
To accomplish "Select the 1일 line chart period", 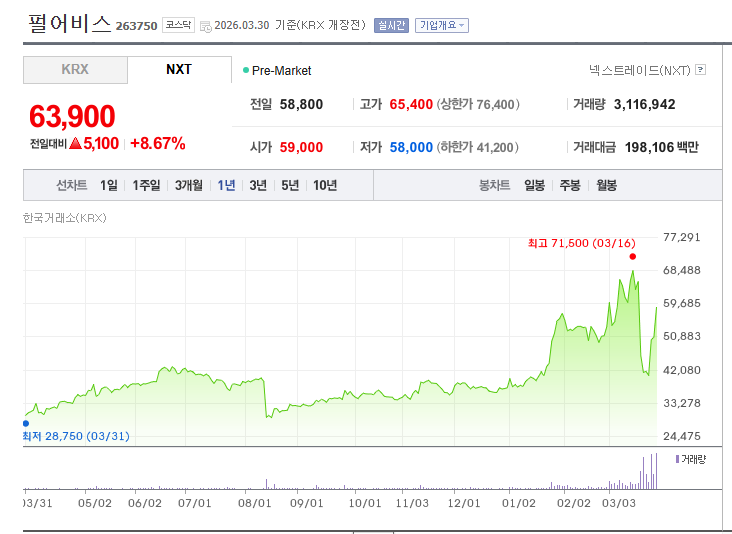I will coord(108,185).
